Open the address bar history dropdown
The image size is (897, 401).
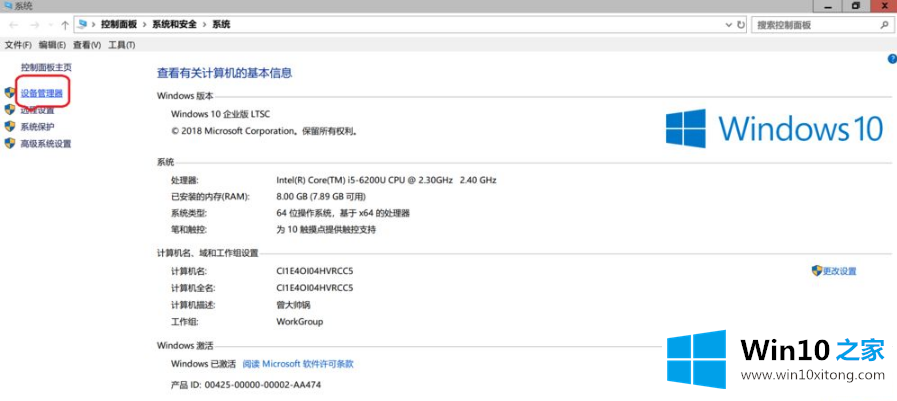(x=729, y=25)
